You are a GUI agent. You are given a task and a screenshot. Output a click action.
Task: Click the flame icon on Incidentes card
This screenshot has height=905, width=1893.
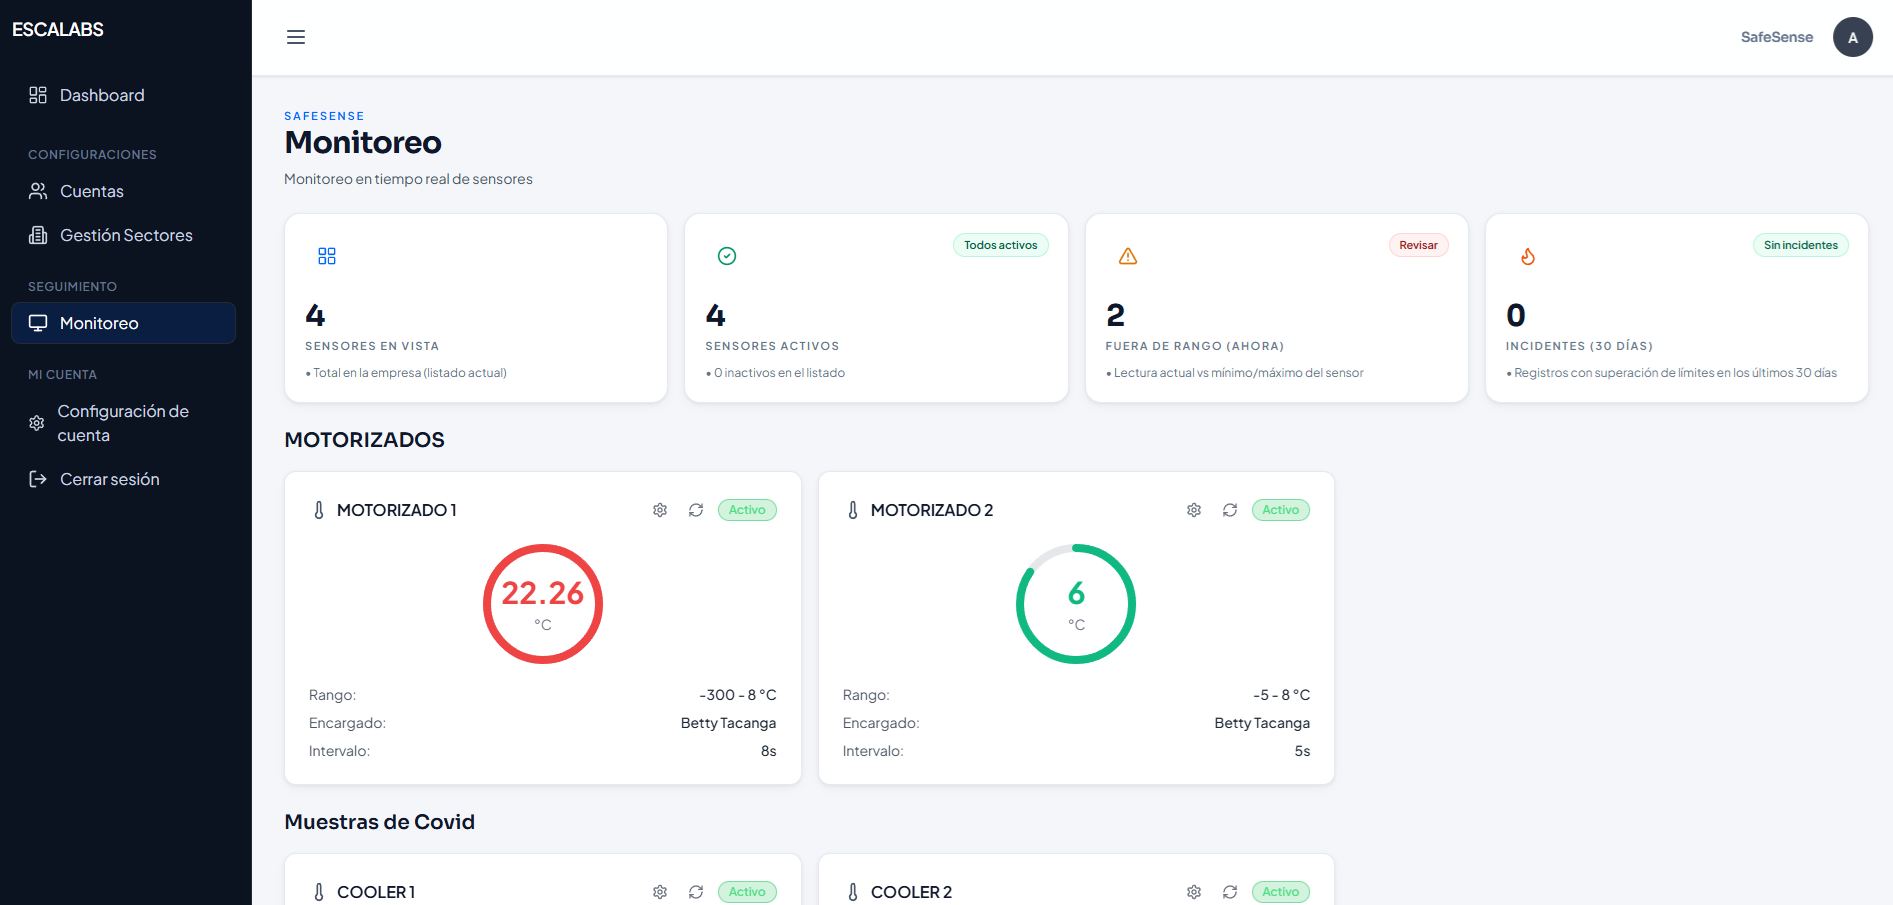tap(1528, 256)
